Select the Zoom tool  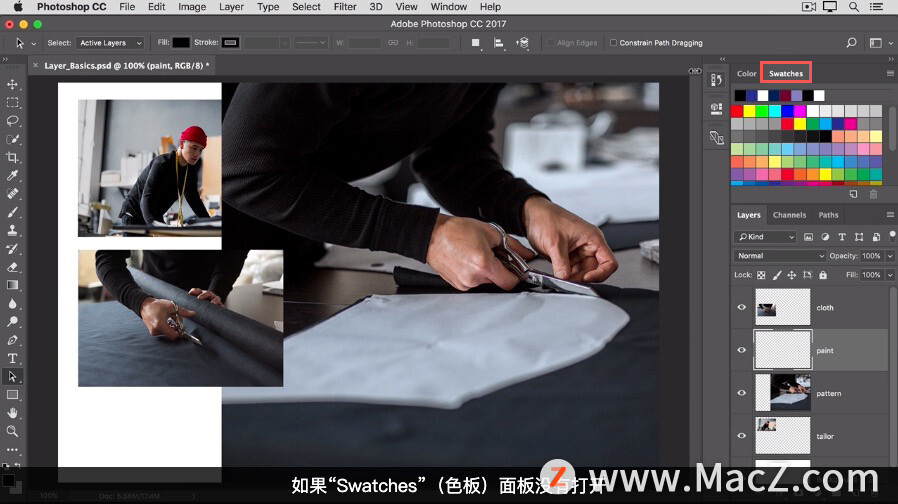coord(12,431)
